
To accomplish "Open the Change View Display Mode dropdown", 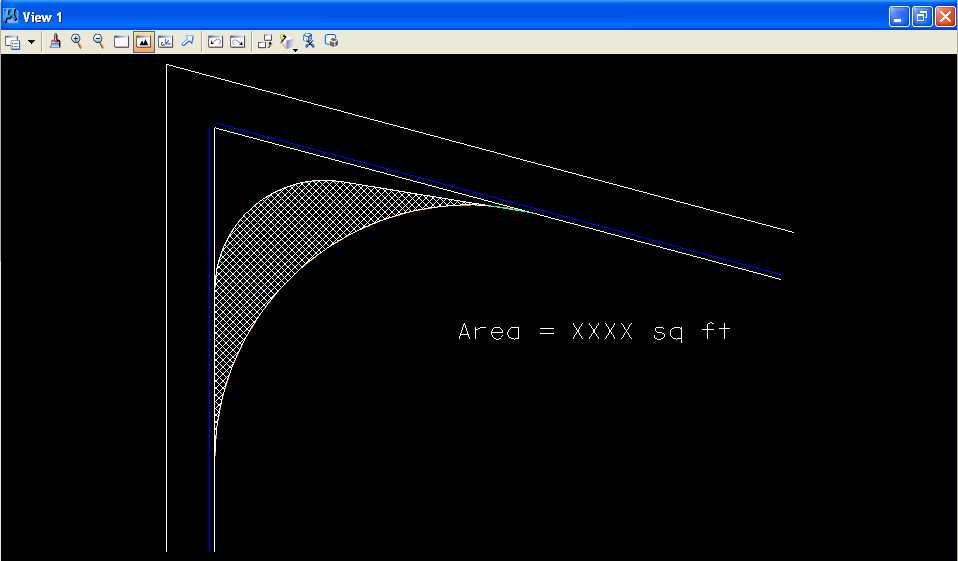I will (288, 42).
